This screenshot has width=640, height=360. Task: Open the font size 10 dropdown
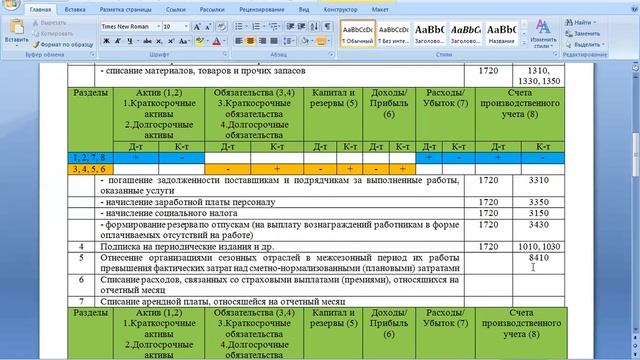(186, 27)
